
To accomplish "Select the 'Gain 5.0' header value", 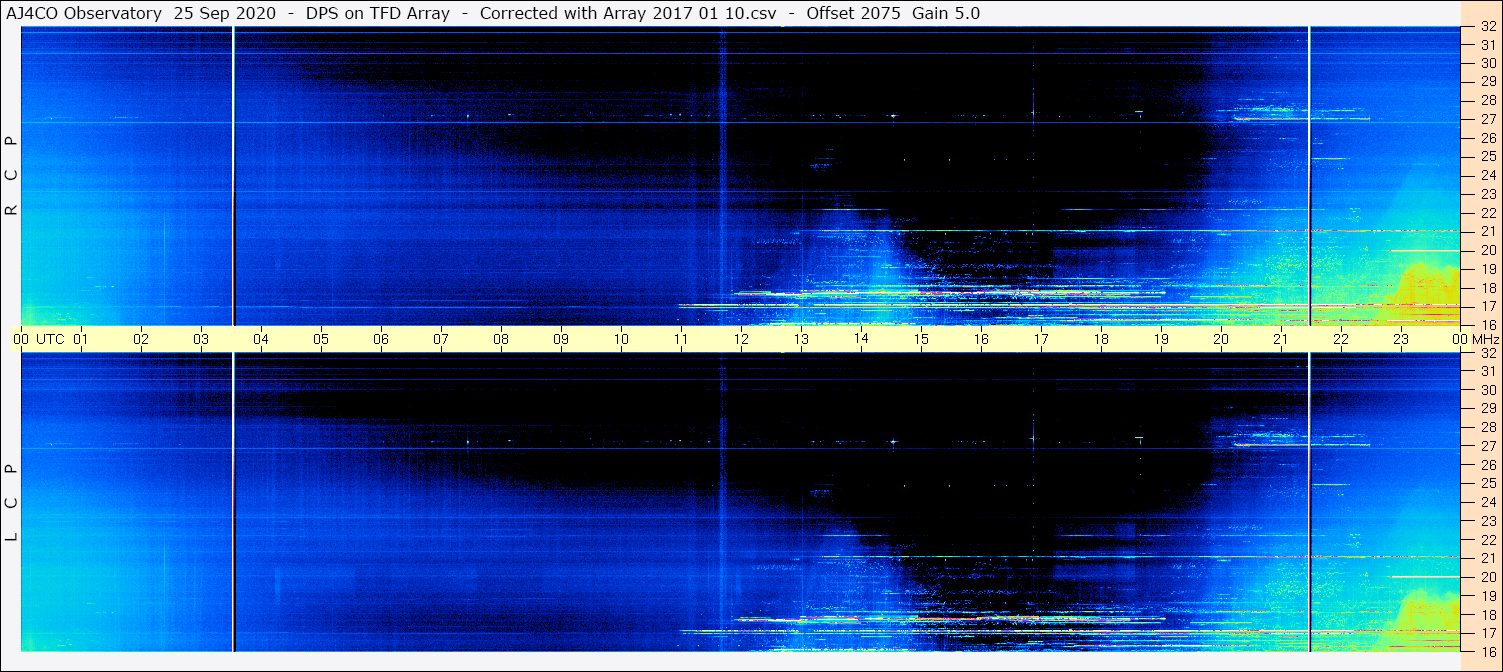I will coord(946,13).
